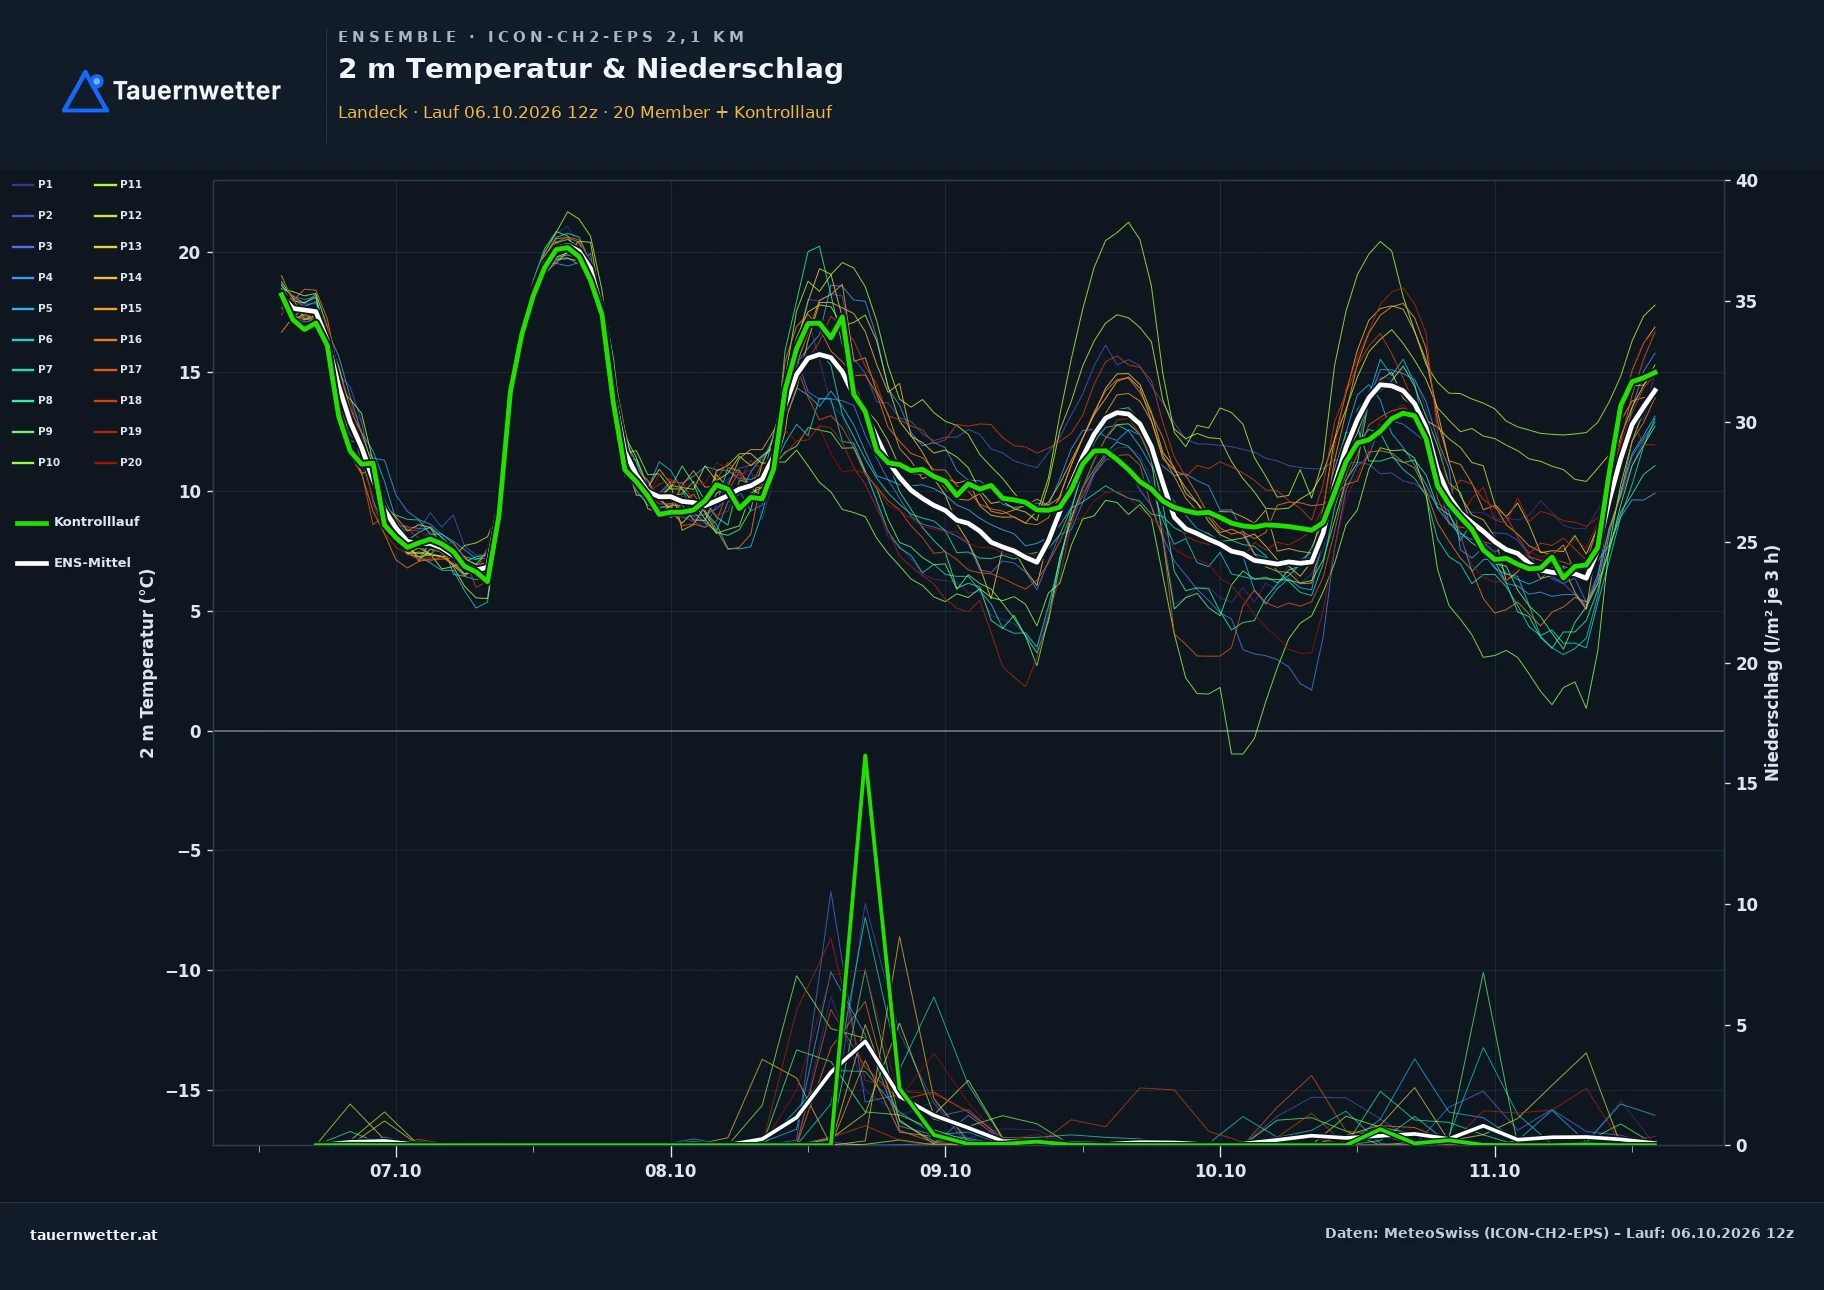Click the chart title 2 m Temperatur & Niederschlag

coord(591,69)
